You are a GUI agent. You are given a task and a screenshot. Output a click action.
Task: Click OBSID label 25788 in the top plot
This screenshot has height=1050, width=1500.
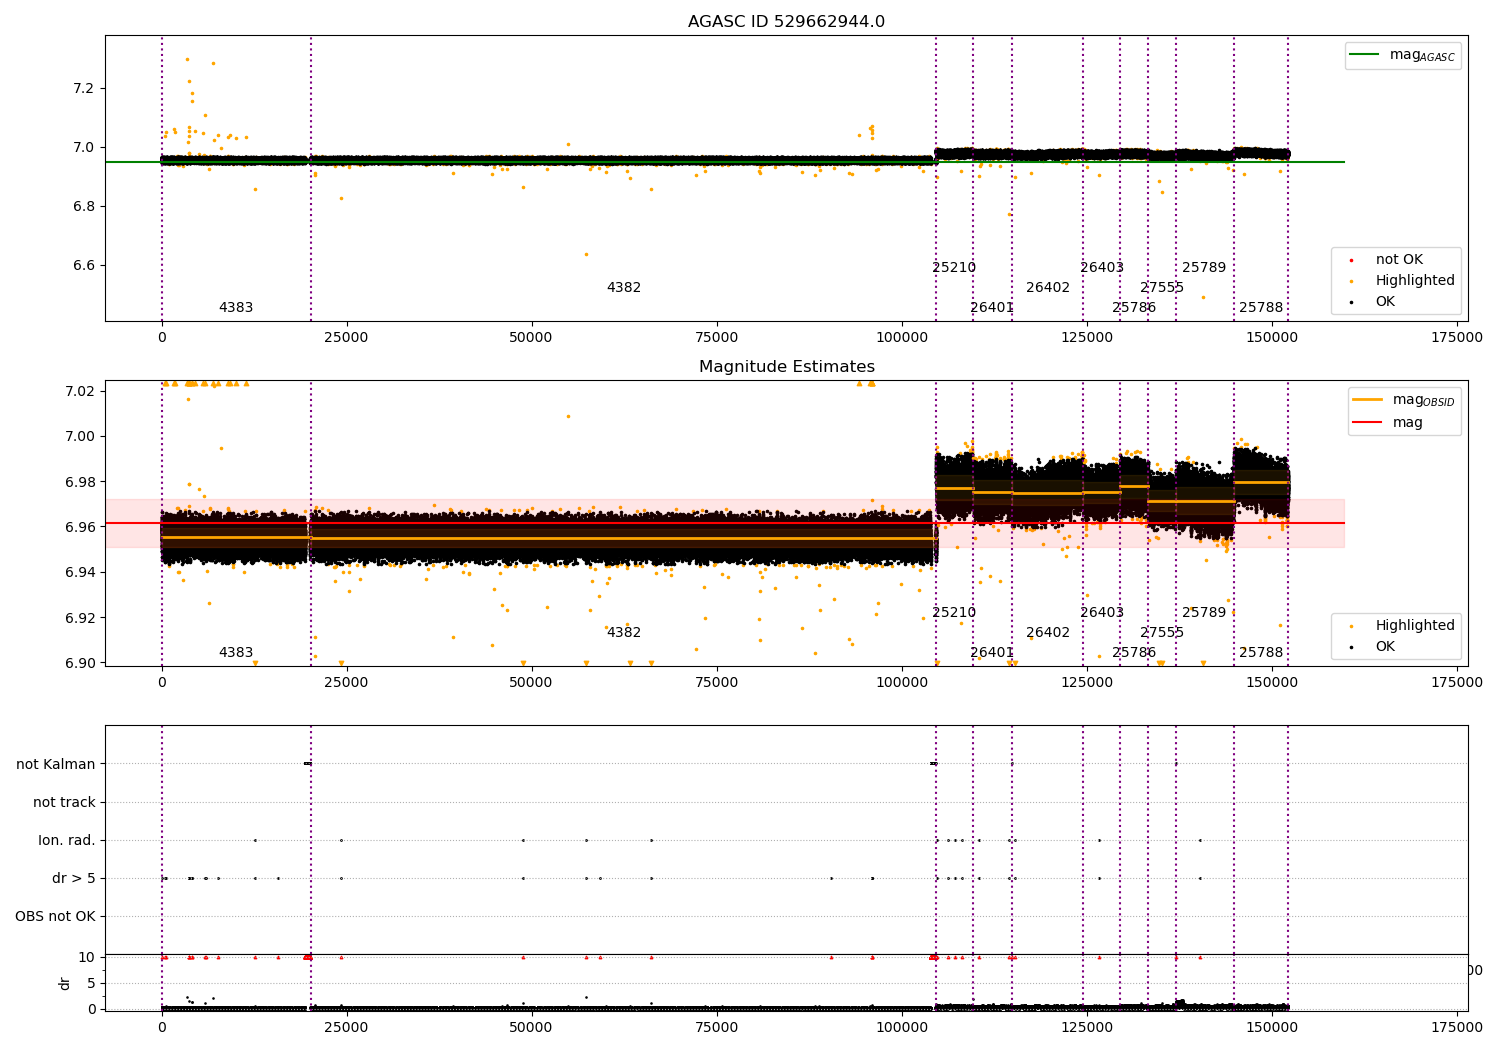[1261, 308]
